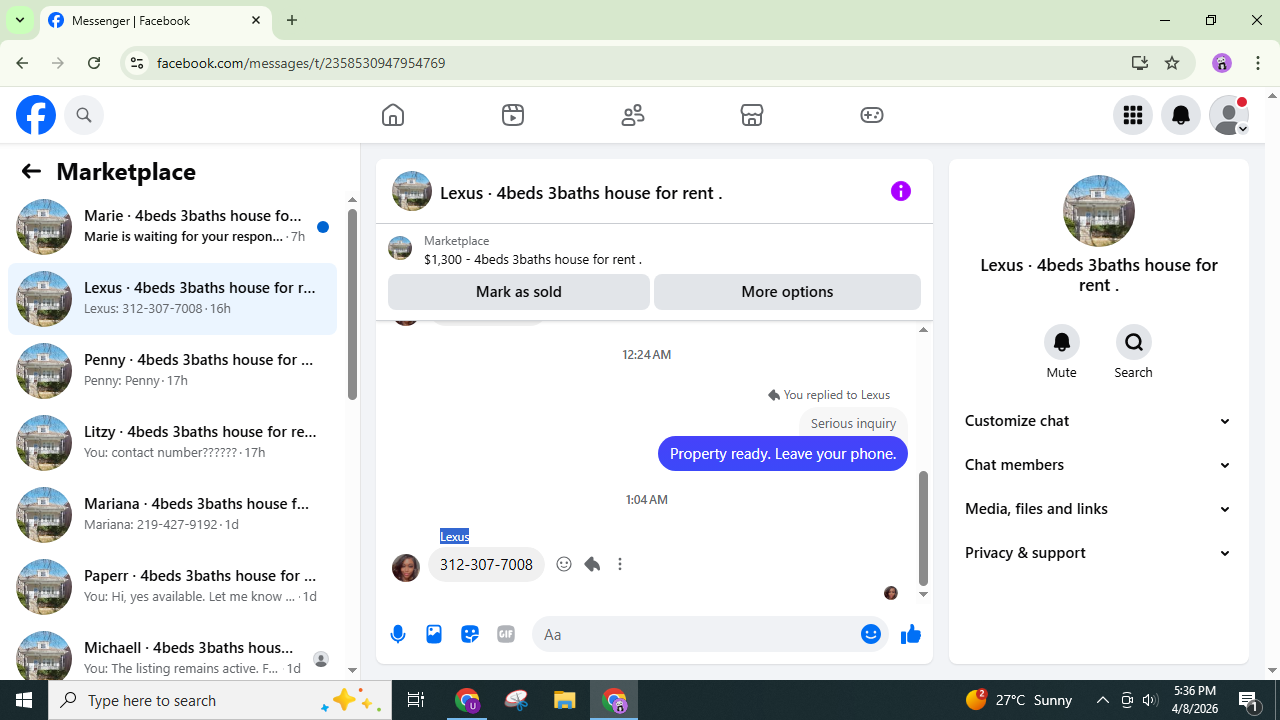Screen dimensions: 1280x720
Task: Bookmark this page with the star icon
Action: (1172, 63)
